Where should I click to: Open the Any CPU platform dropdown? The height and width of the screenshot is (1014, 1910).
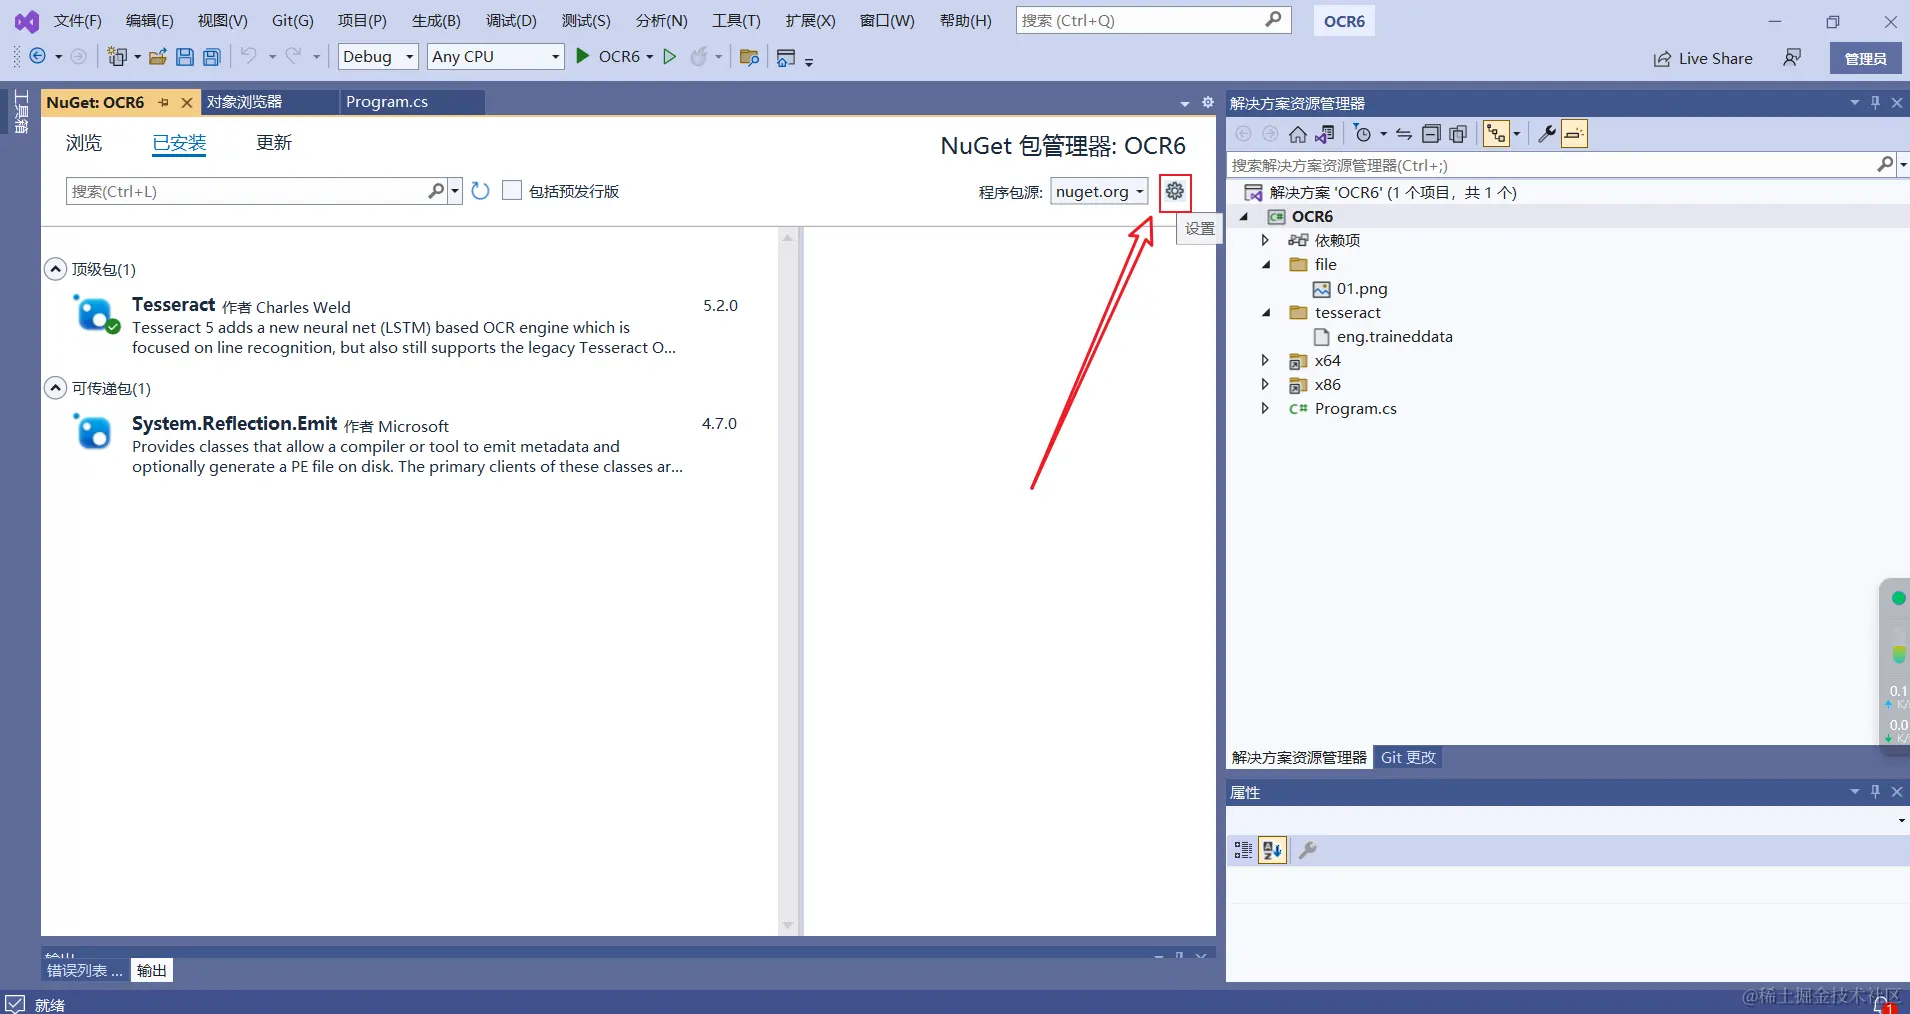point(496,57)
